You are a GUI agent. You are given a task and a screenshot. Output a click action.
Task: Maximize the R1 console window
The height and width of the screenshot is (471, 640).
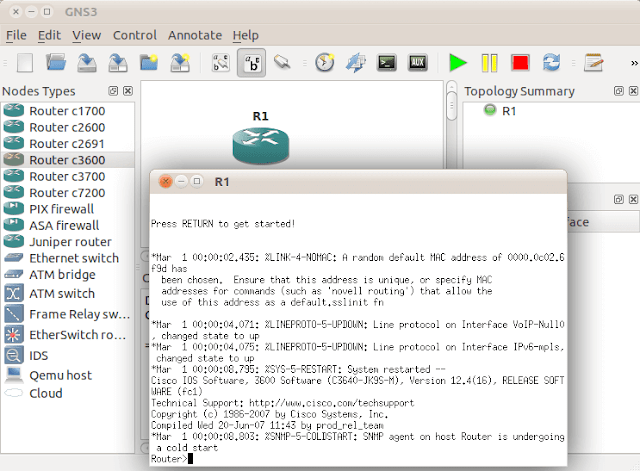point(197,181)
